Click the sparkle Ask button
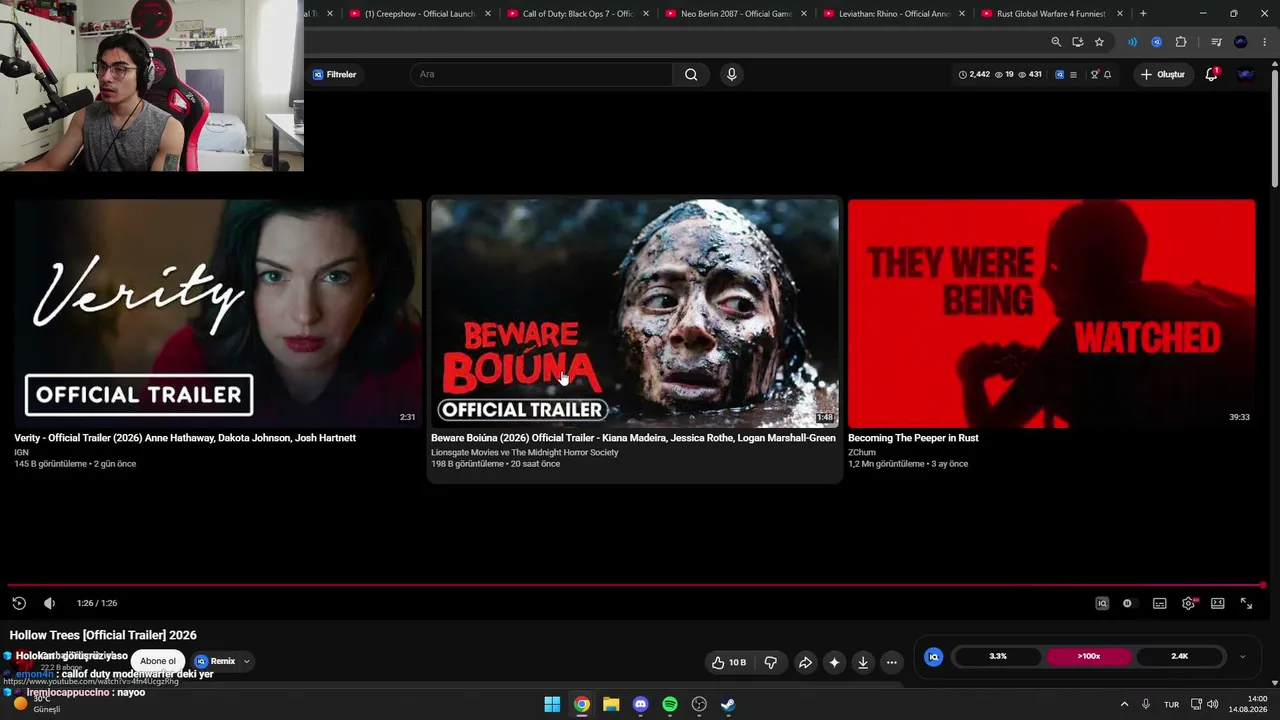 tap(834, 662)
